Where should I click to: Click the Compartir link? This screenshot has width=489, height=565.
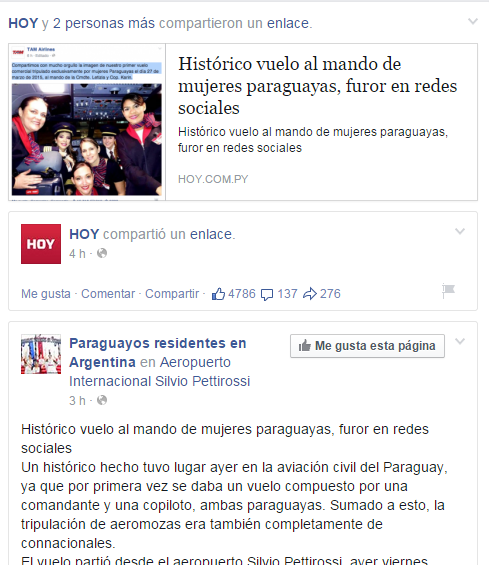[x=172, y=294]
